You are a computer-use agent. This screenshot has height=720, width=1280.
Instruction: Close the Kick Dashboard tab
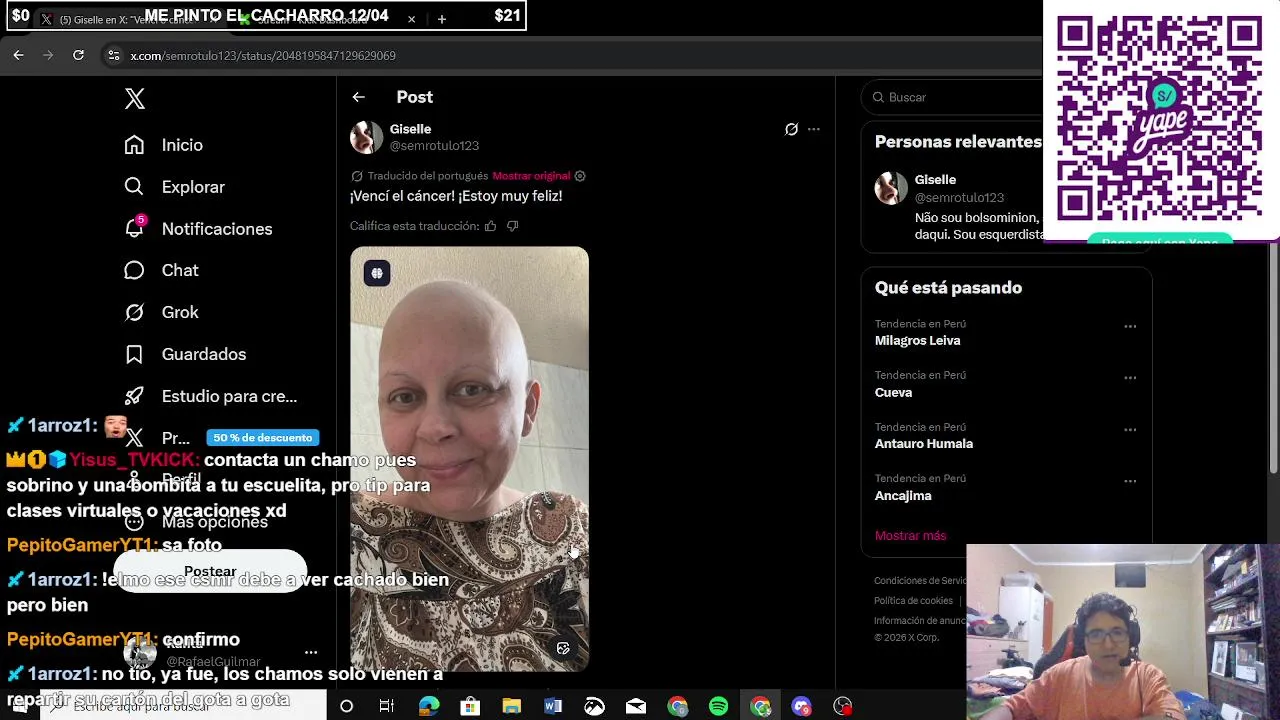pos(411,19)
